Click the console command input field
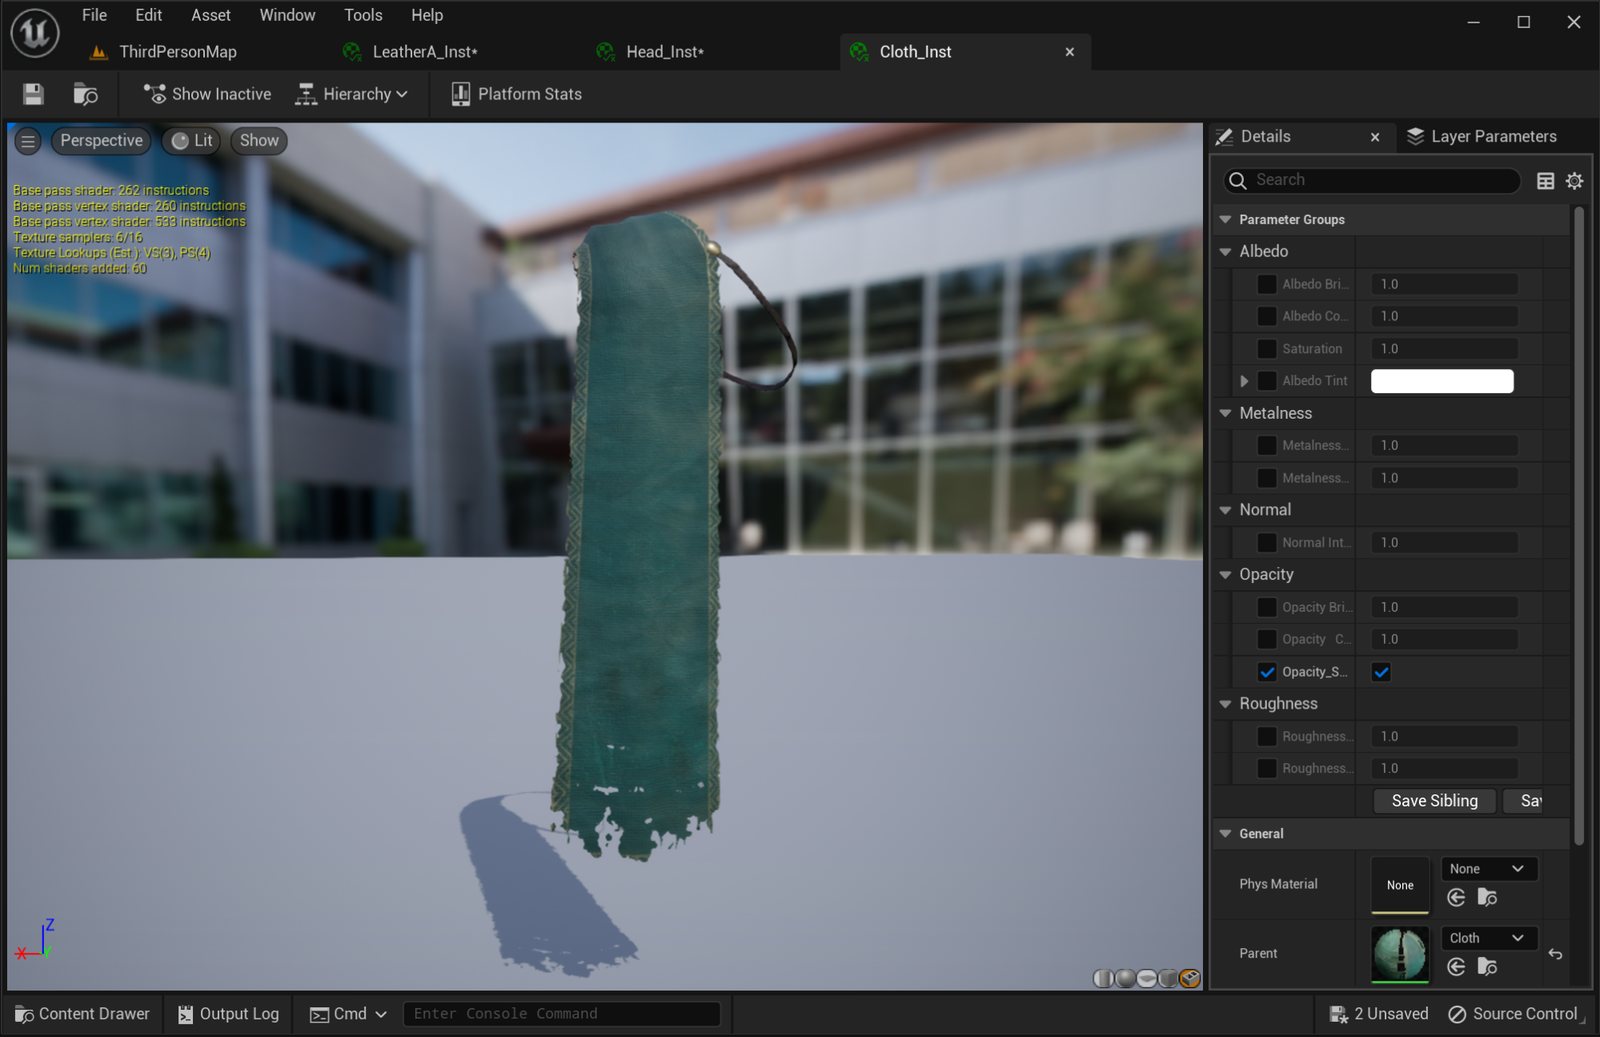 coord(561,1014)
